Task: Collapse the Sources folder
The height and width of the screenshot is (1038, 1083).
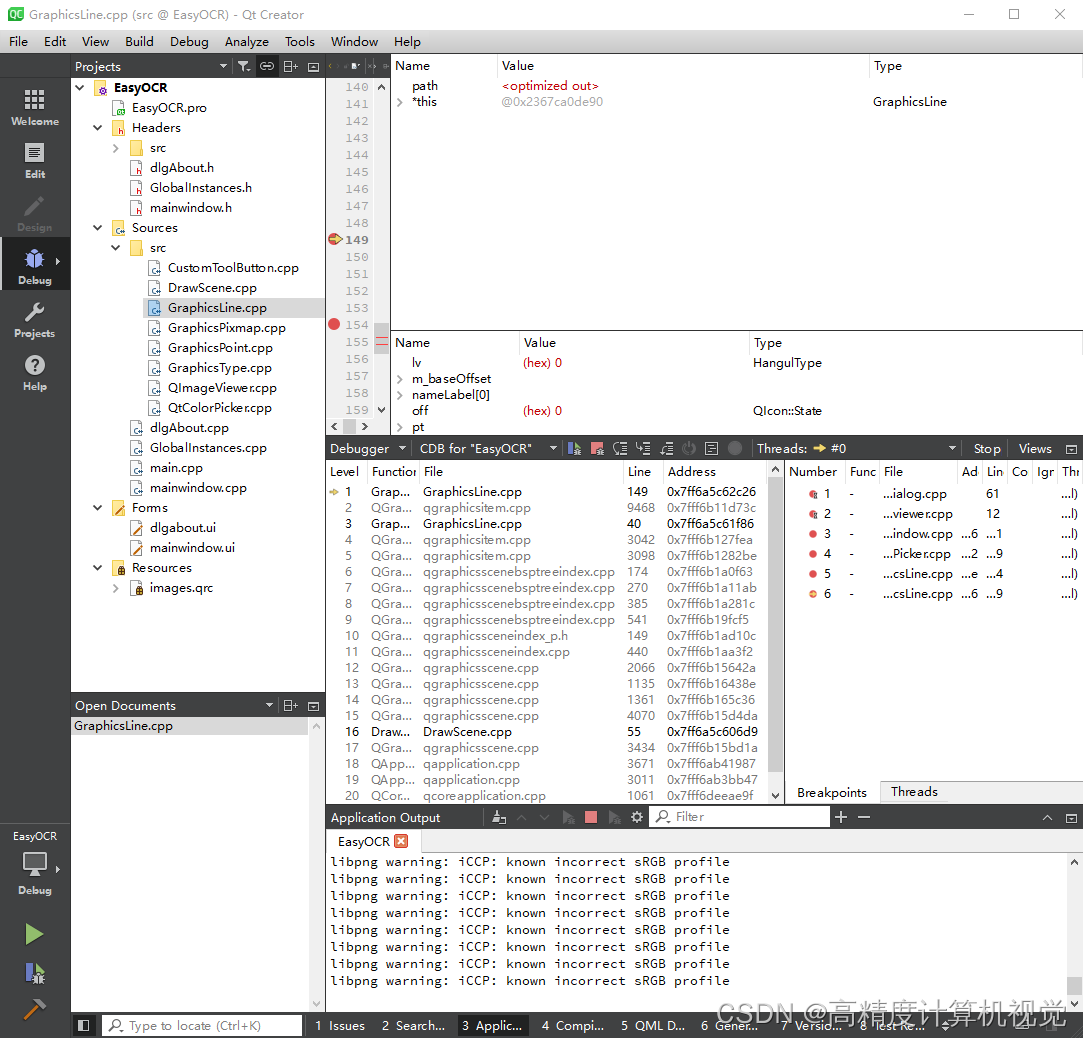Action: [98, 228]
